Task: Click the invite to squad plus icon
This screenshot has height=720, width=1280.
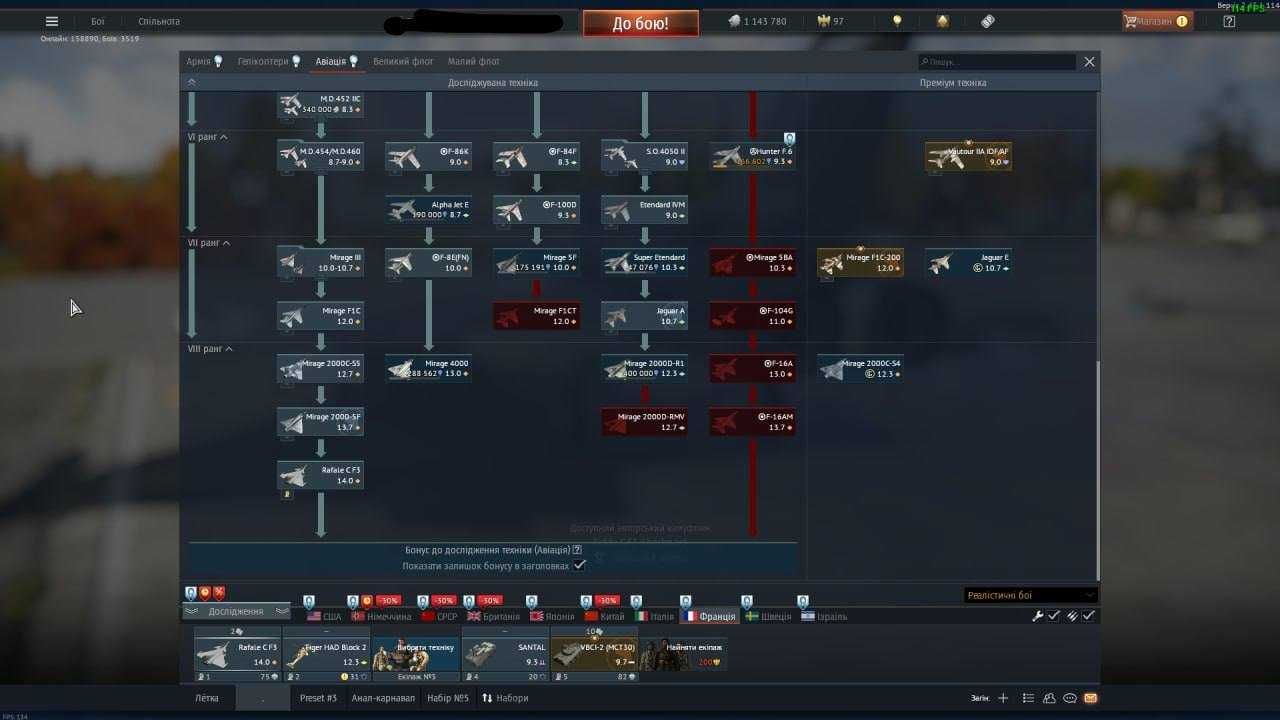Action: point(1003,698)
